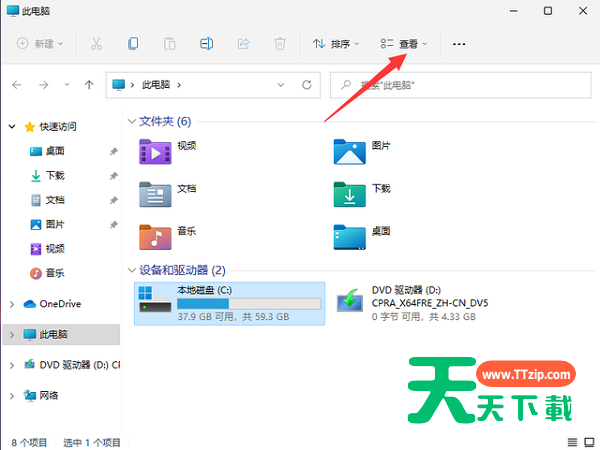Screen dimensions: 600x450
Task: Click the 37.9 GB 可用 text
Action: tap(205, 317)
